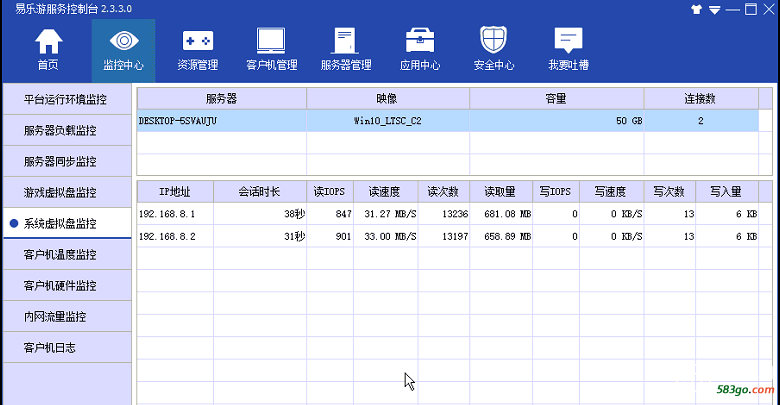The height and width of the screenshot is (405, 780).
Task: Open 应用中心 briefcase icon
Action: pyautogui.click(x=420, y=42)
